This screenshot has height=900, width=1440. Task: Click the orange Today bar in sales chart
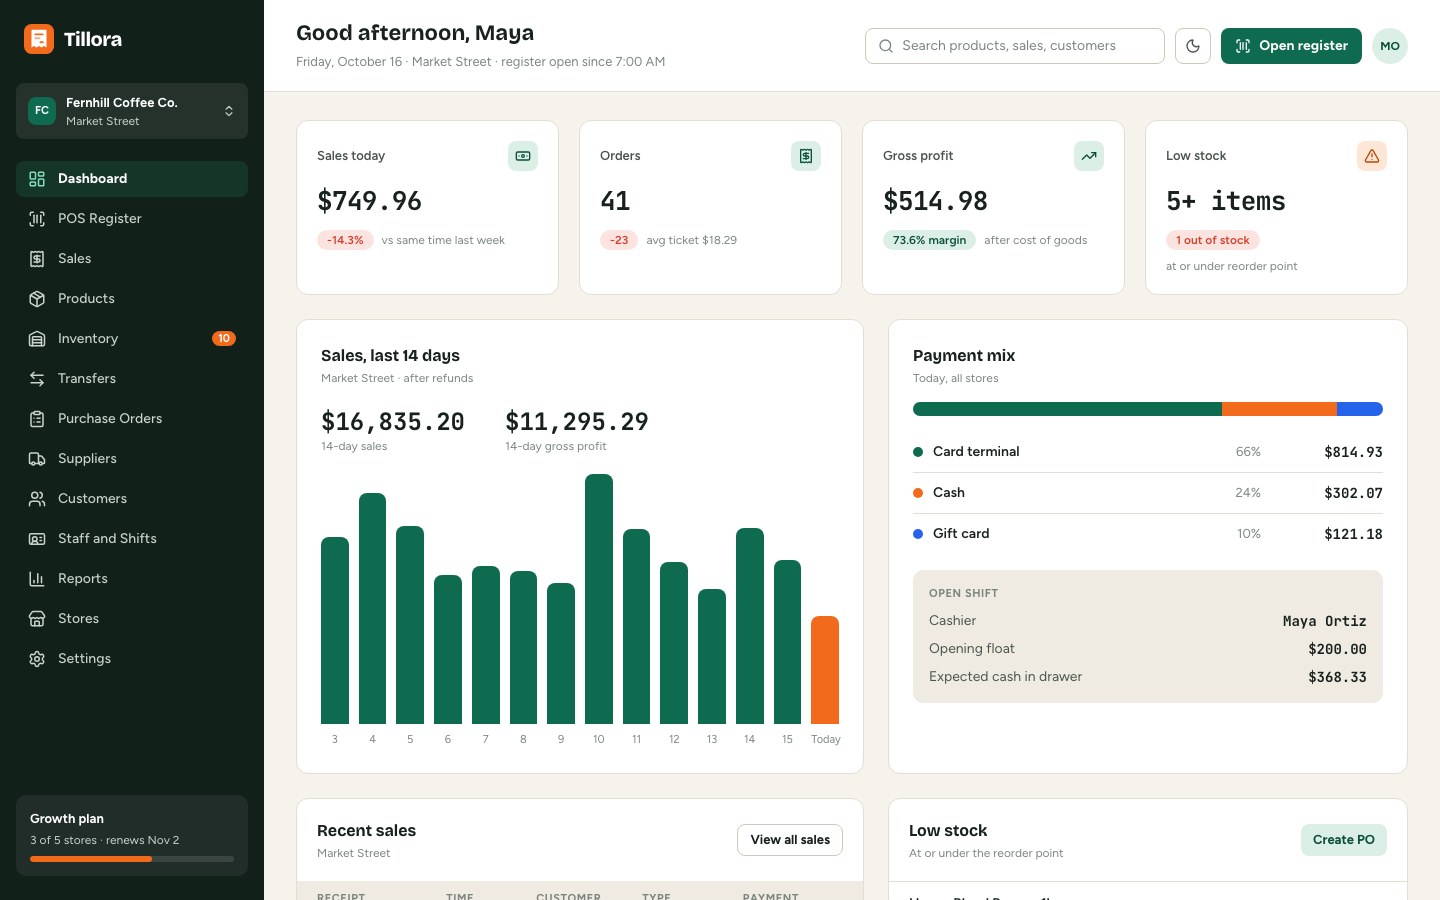pyautogui.click(x=825, y=670)
